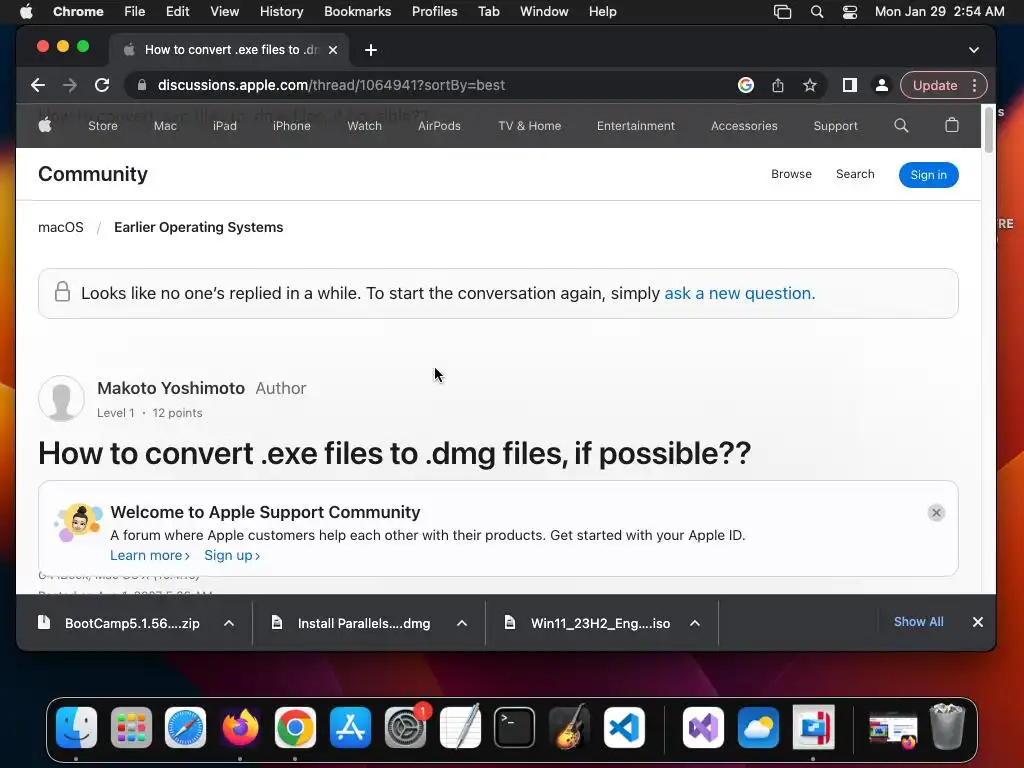Open Earlier Operating Systems breadcrumb
This screenshot has height=768, width=1024.
point(199,227)
